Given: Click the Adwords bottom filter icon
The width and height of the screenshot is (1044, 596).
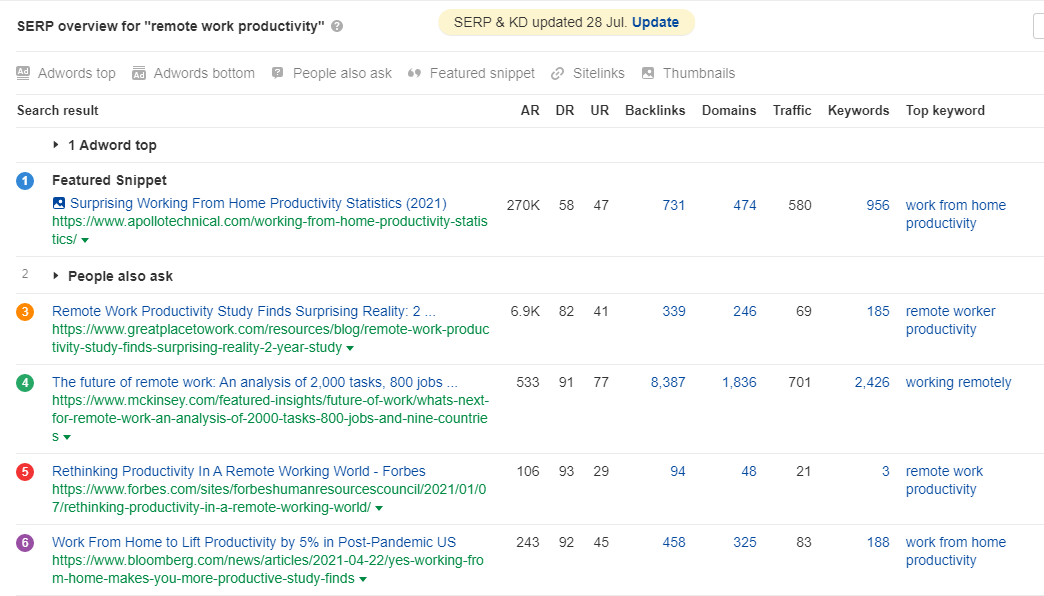Looking at the screenshot, I should tap(139, 73).
